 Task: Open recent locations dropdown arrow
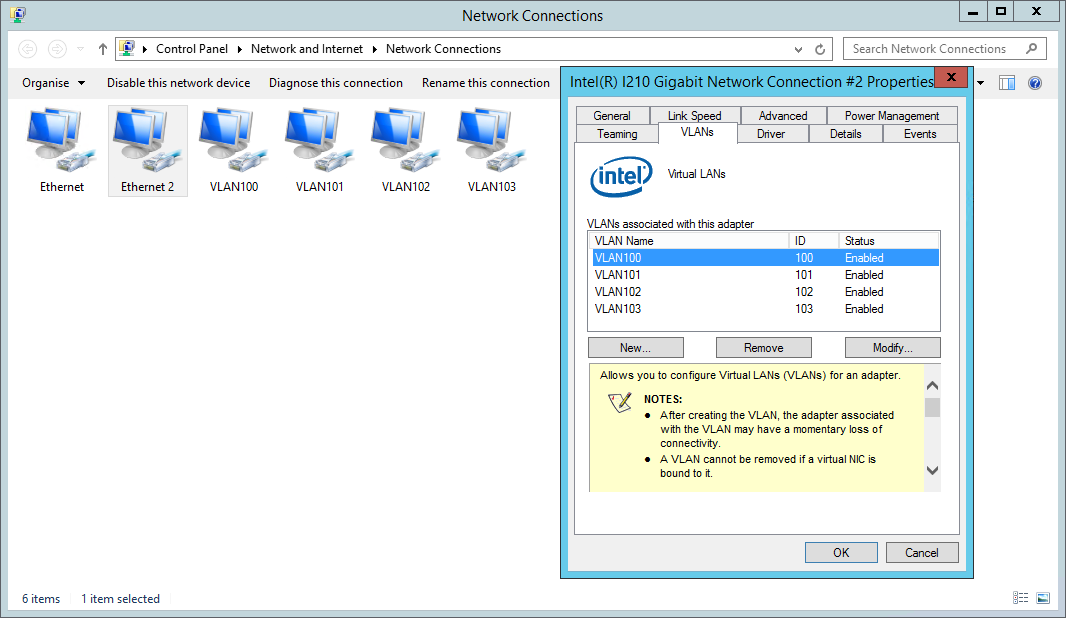(80, 49)
